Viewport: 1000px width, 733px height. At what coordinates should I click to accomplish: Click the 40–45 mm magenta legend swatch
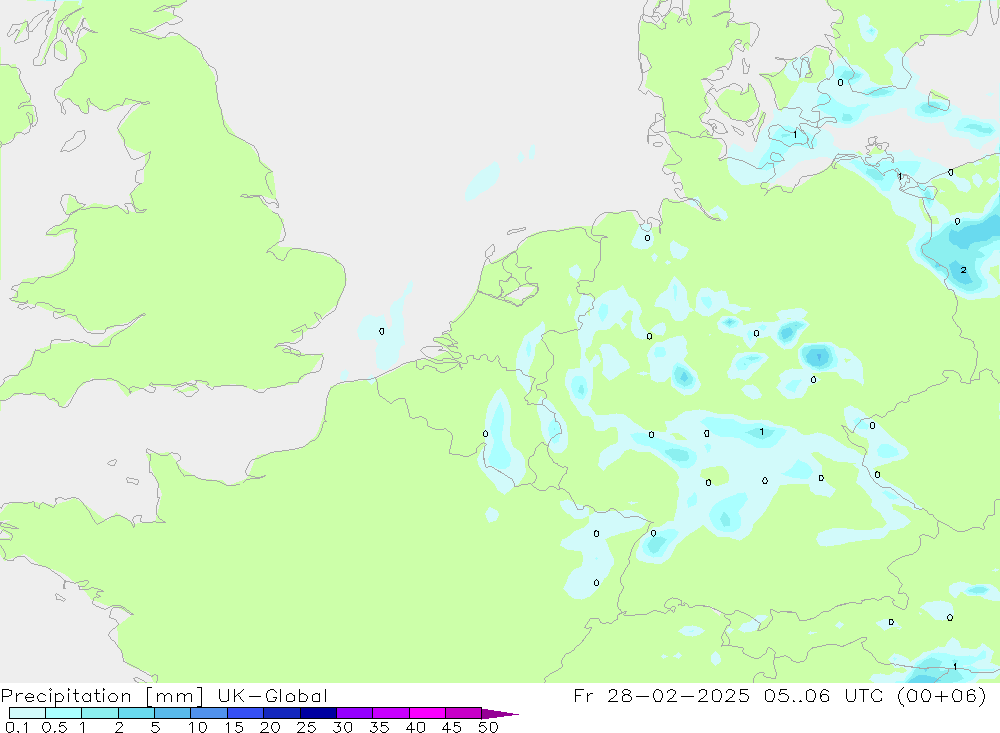[427, 713]
